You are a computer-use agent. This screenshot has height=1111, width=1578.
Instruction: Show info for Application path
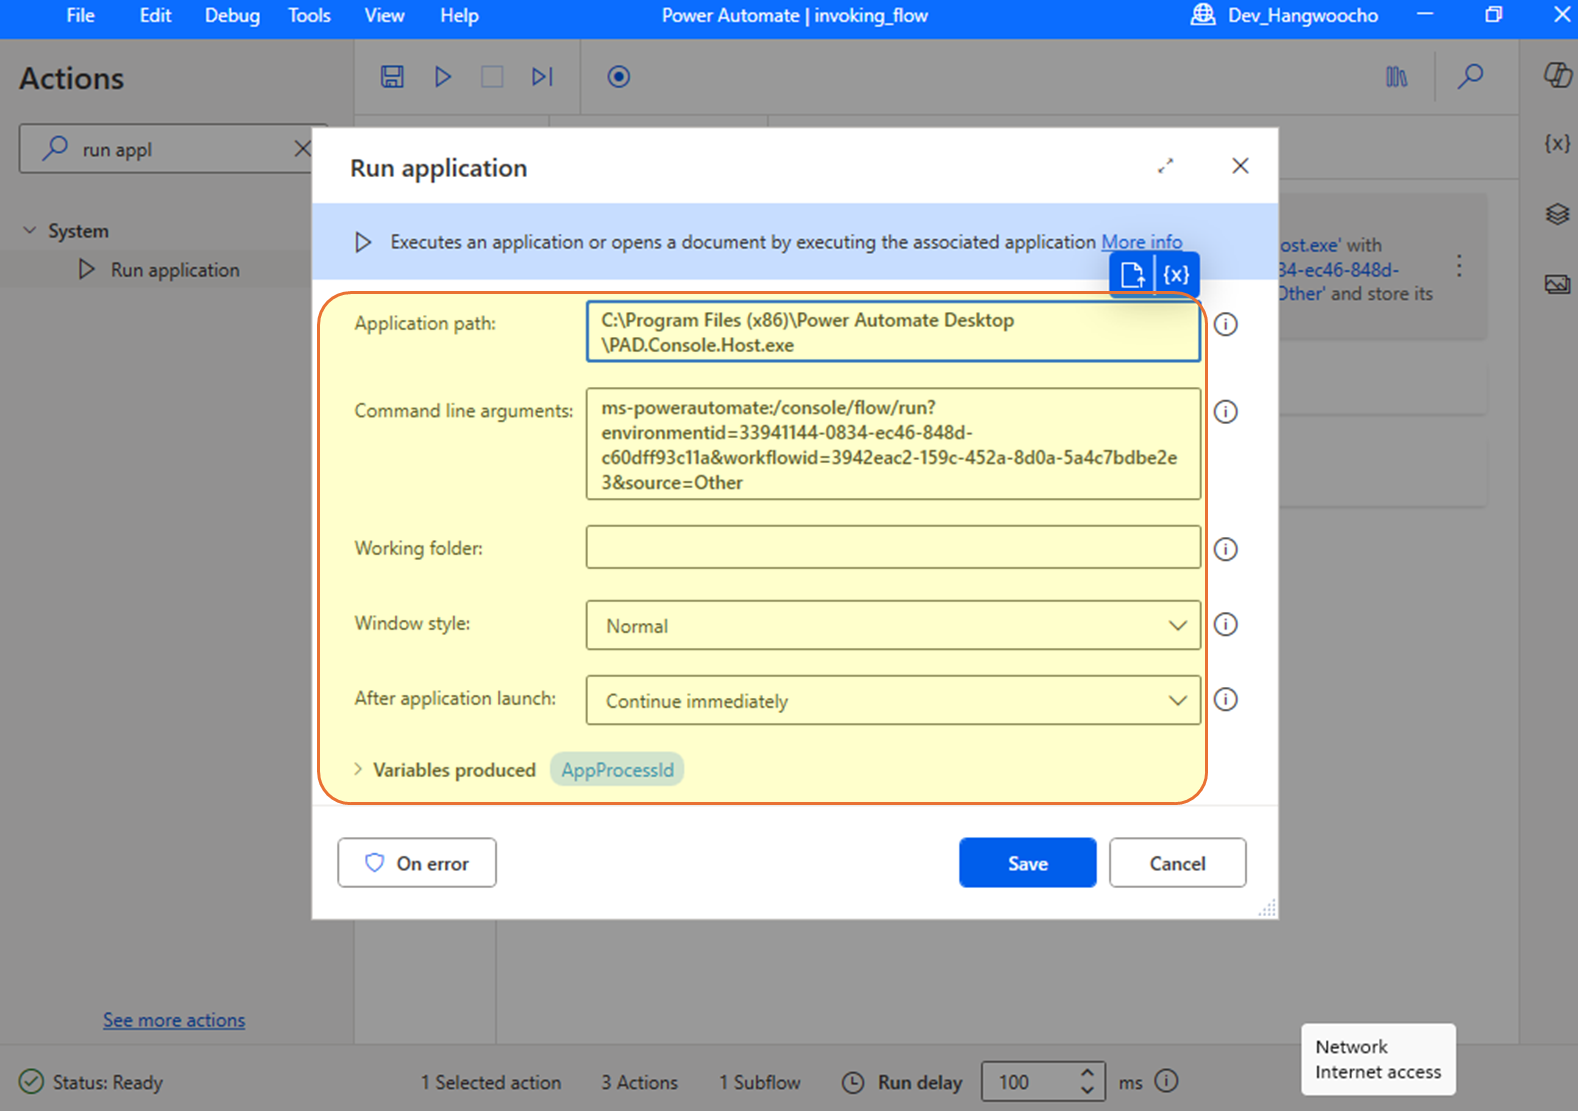point(1226,324)
